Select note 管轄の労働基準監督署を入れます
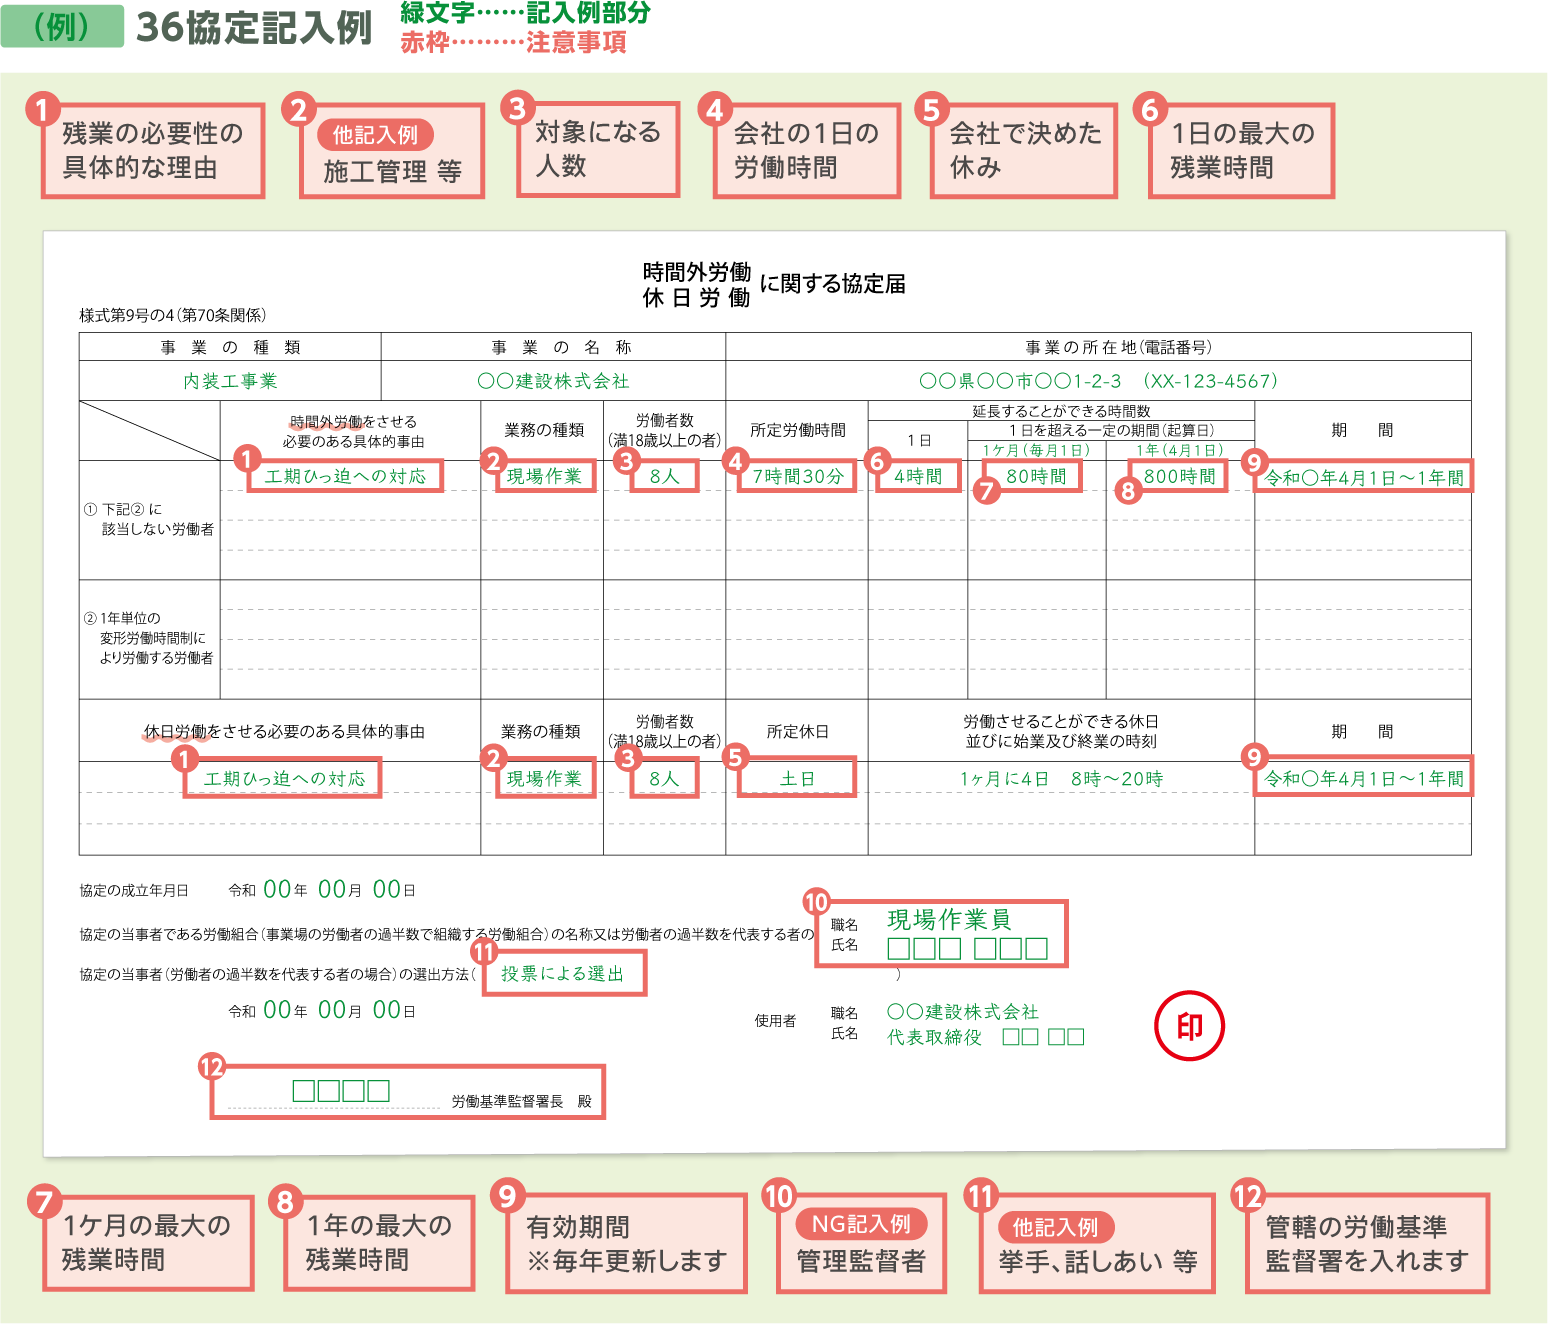This screenshot has height=1324, width=1548. (x=1366, y=1244)
